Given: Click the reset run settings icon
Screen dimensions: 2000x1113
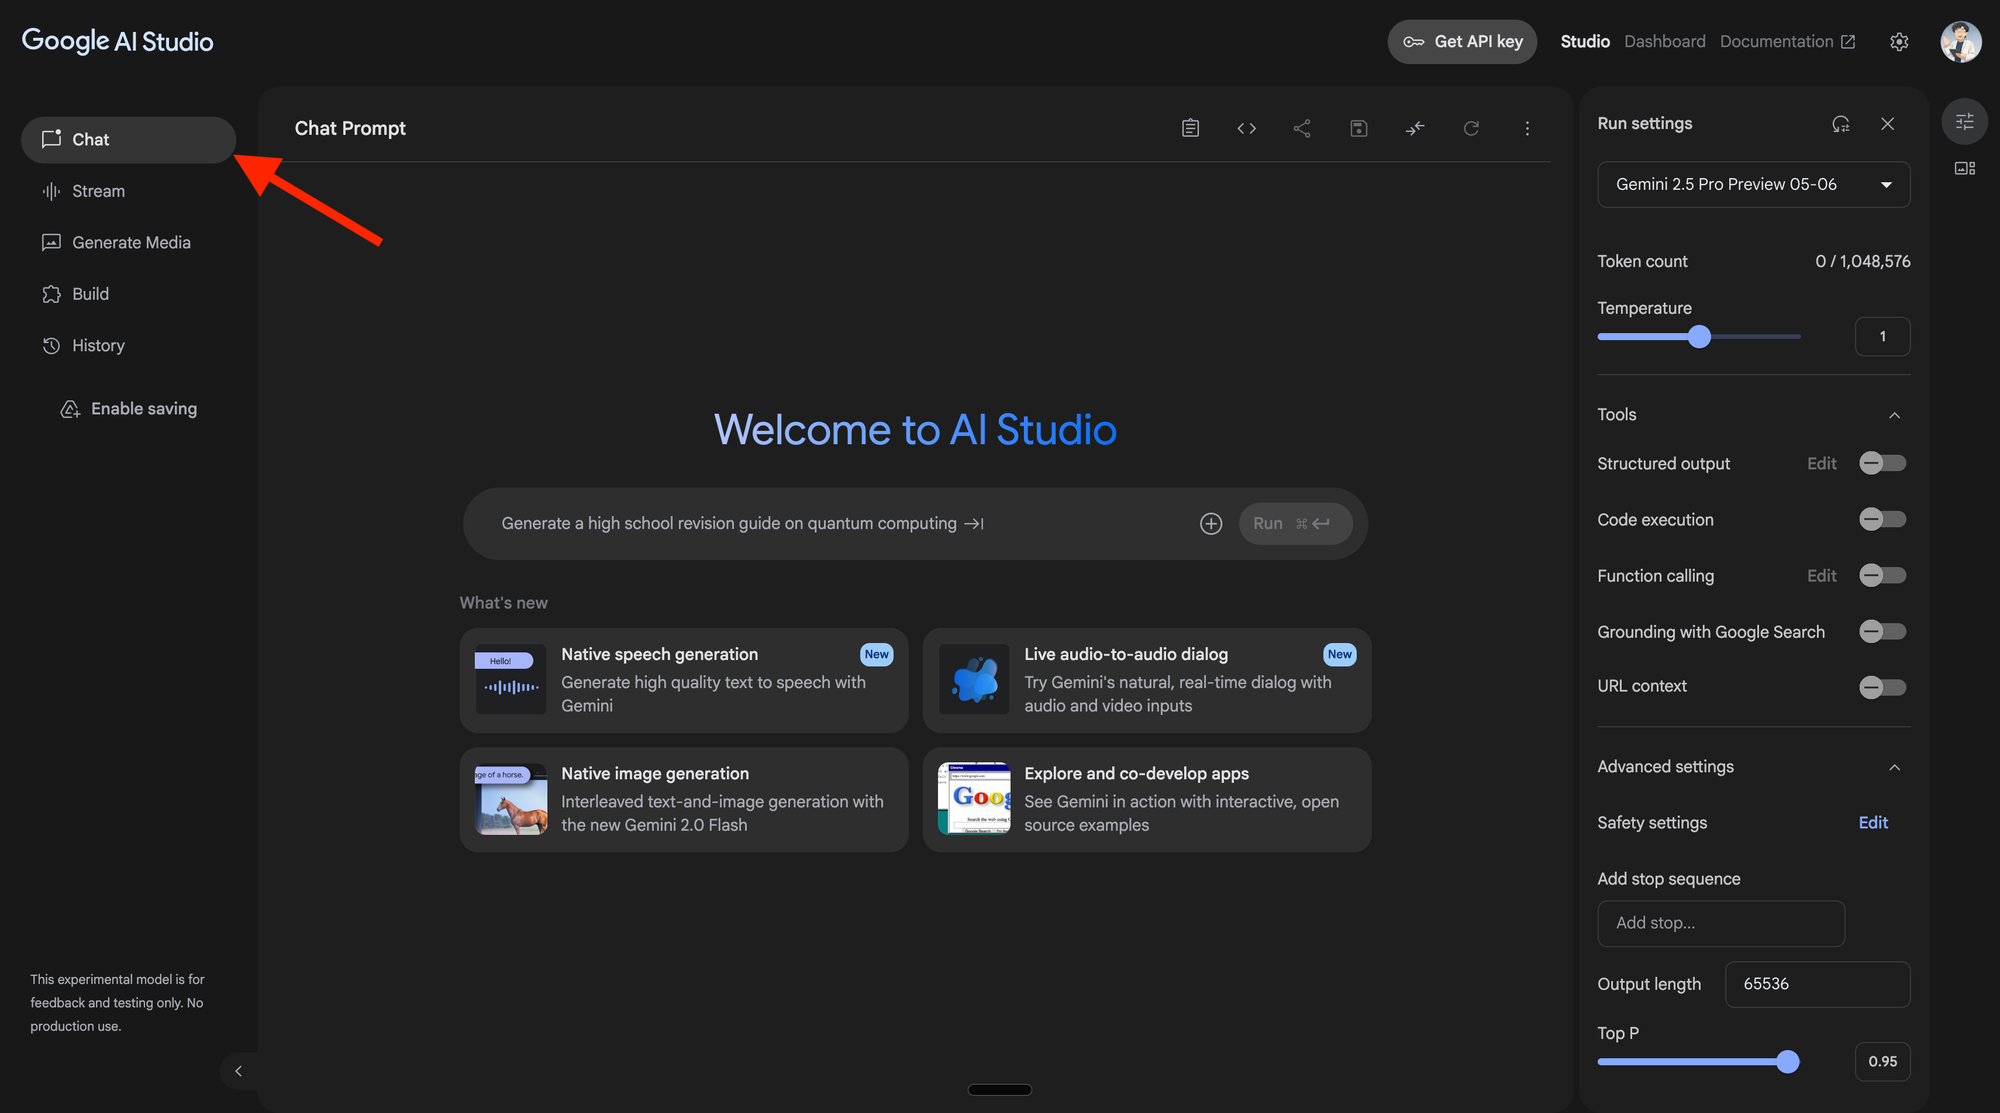Looking at the screenshot, I should [x=1840, y=124].
